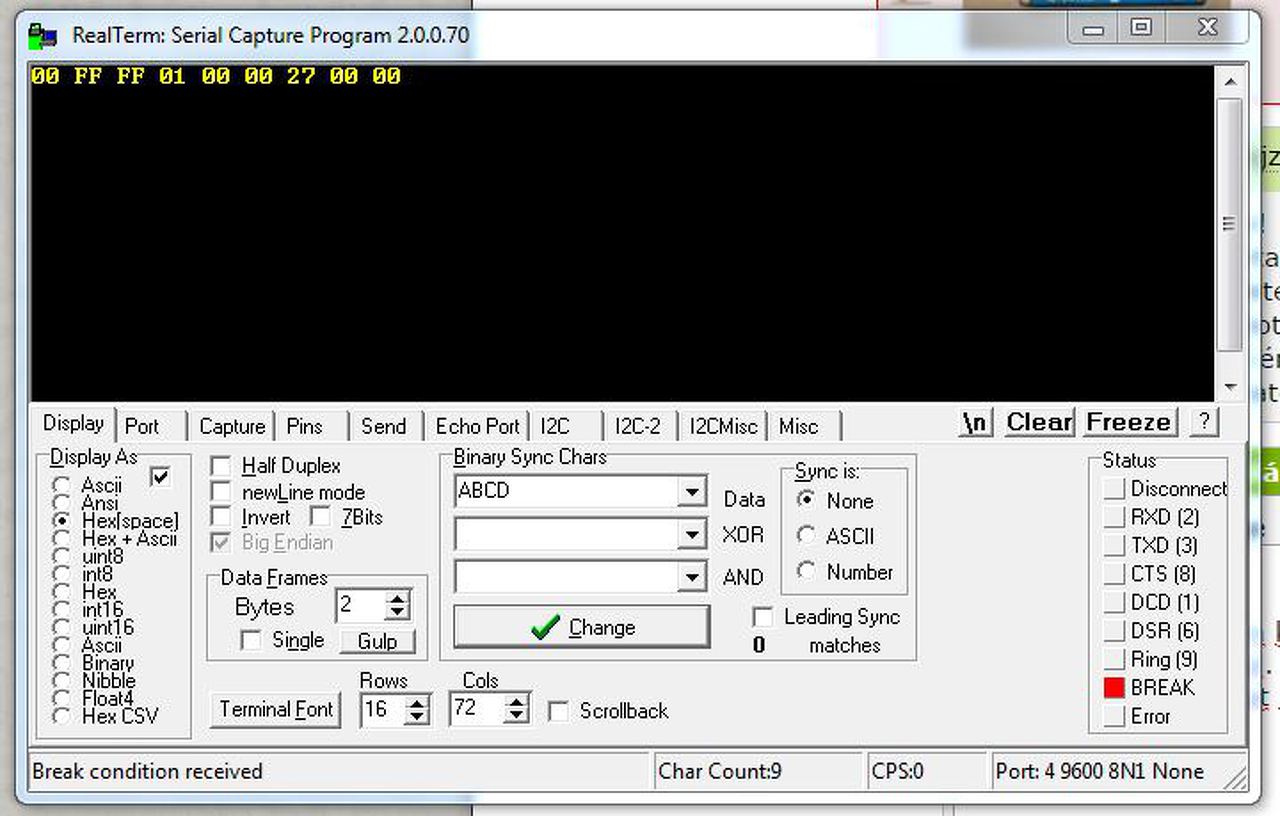Viewport: 1280px width, 816px height.
Task: Click the Cols value field
Action: pos(478,710)
